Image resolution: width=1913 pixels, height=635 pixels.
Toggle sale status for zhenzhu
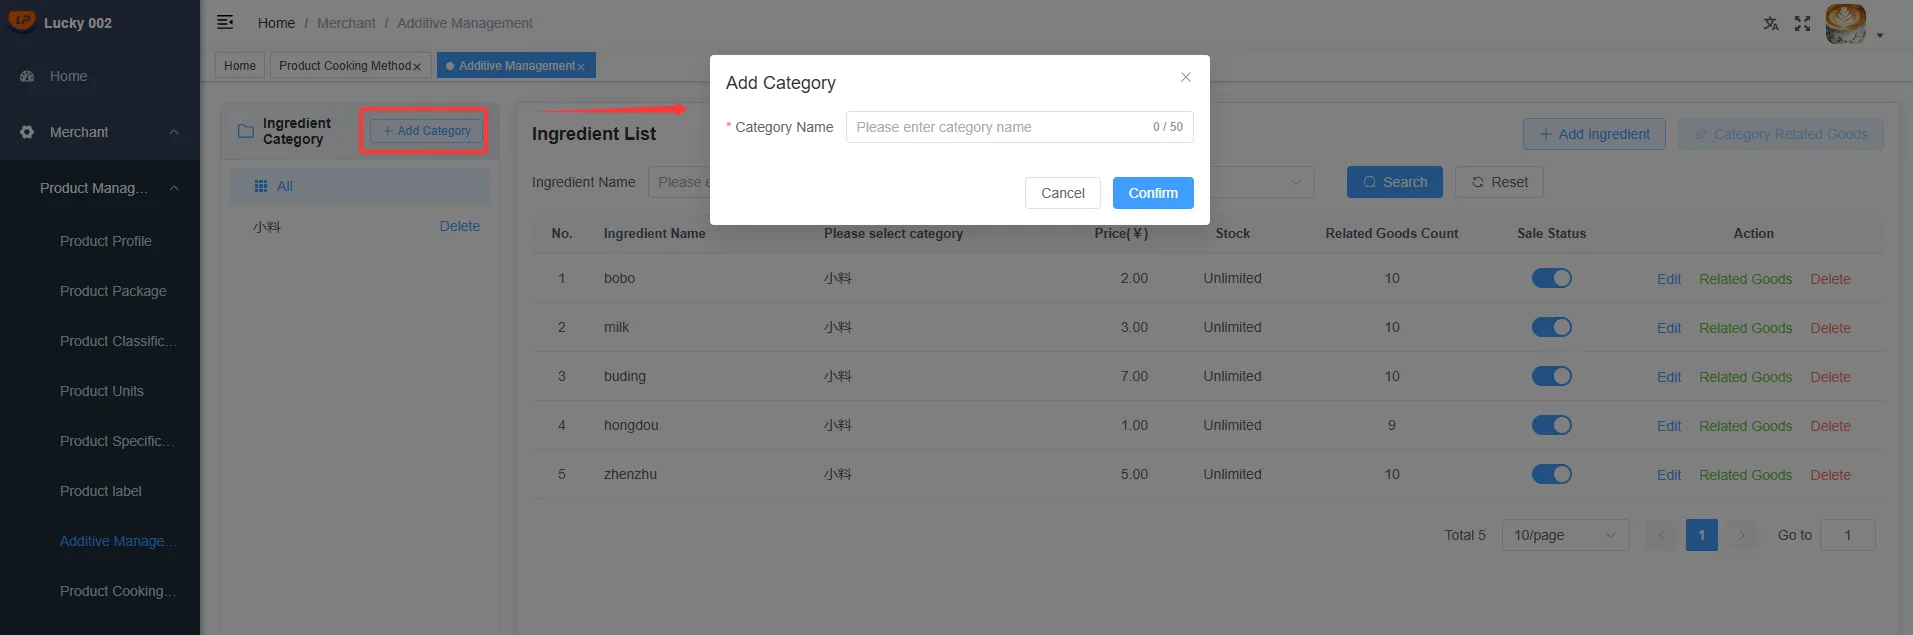1552,474
